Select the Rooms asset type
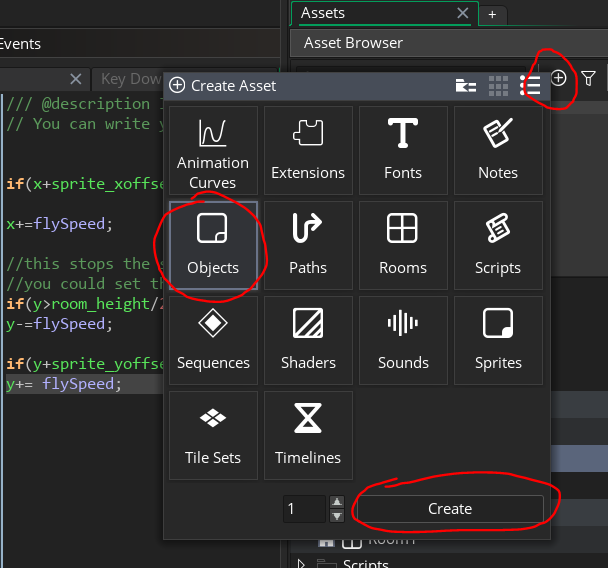The width and height of the screenshot is (608, 568). (x=403, y=245)
